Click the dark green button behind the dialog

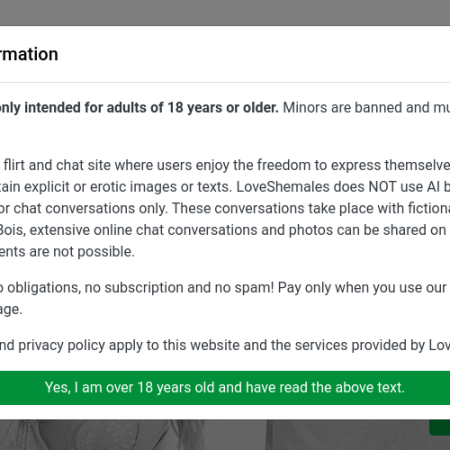439,427
